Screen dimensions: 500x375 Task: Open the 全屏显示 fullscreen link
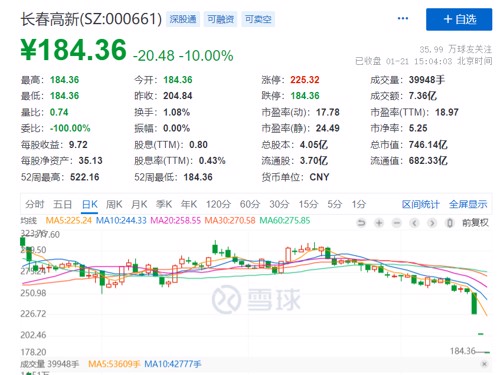pos(468,204)
